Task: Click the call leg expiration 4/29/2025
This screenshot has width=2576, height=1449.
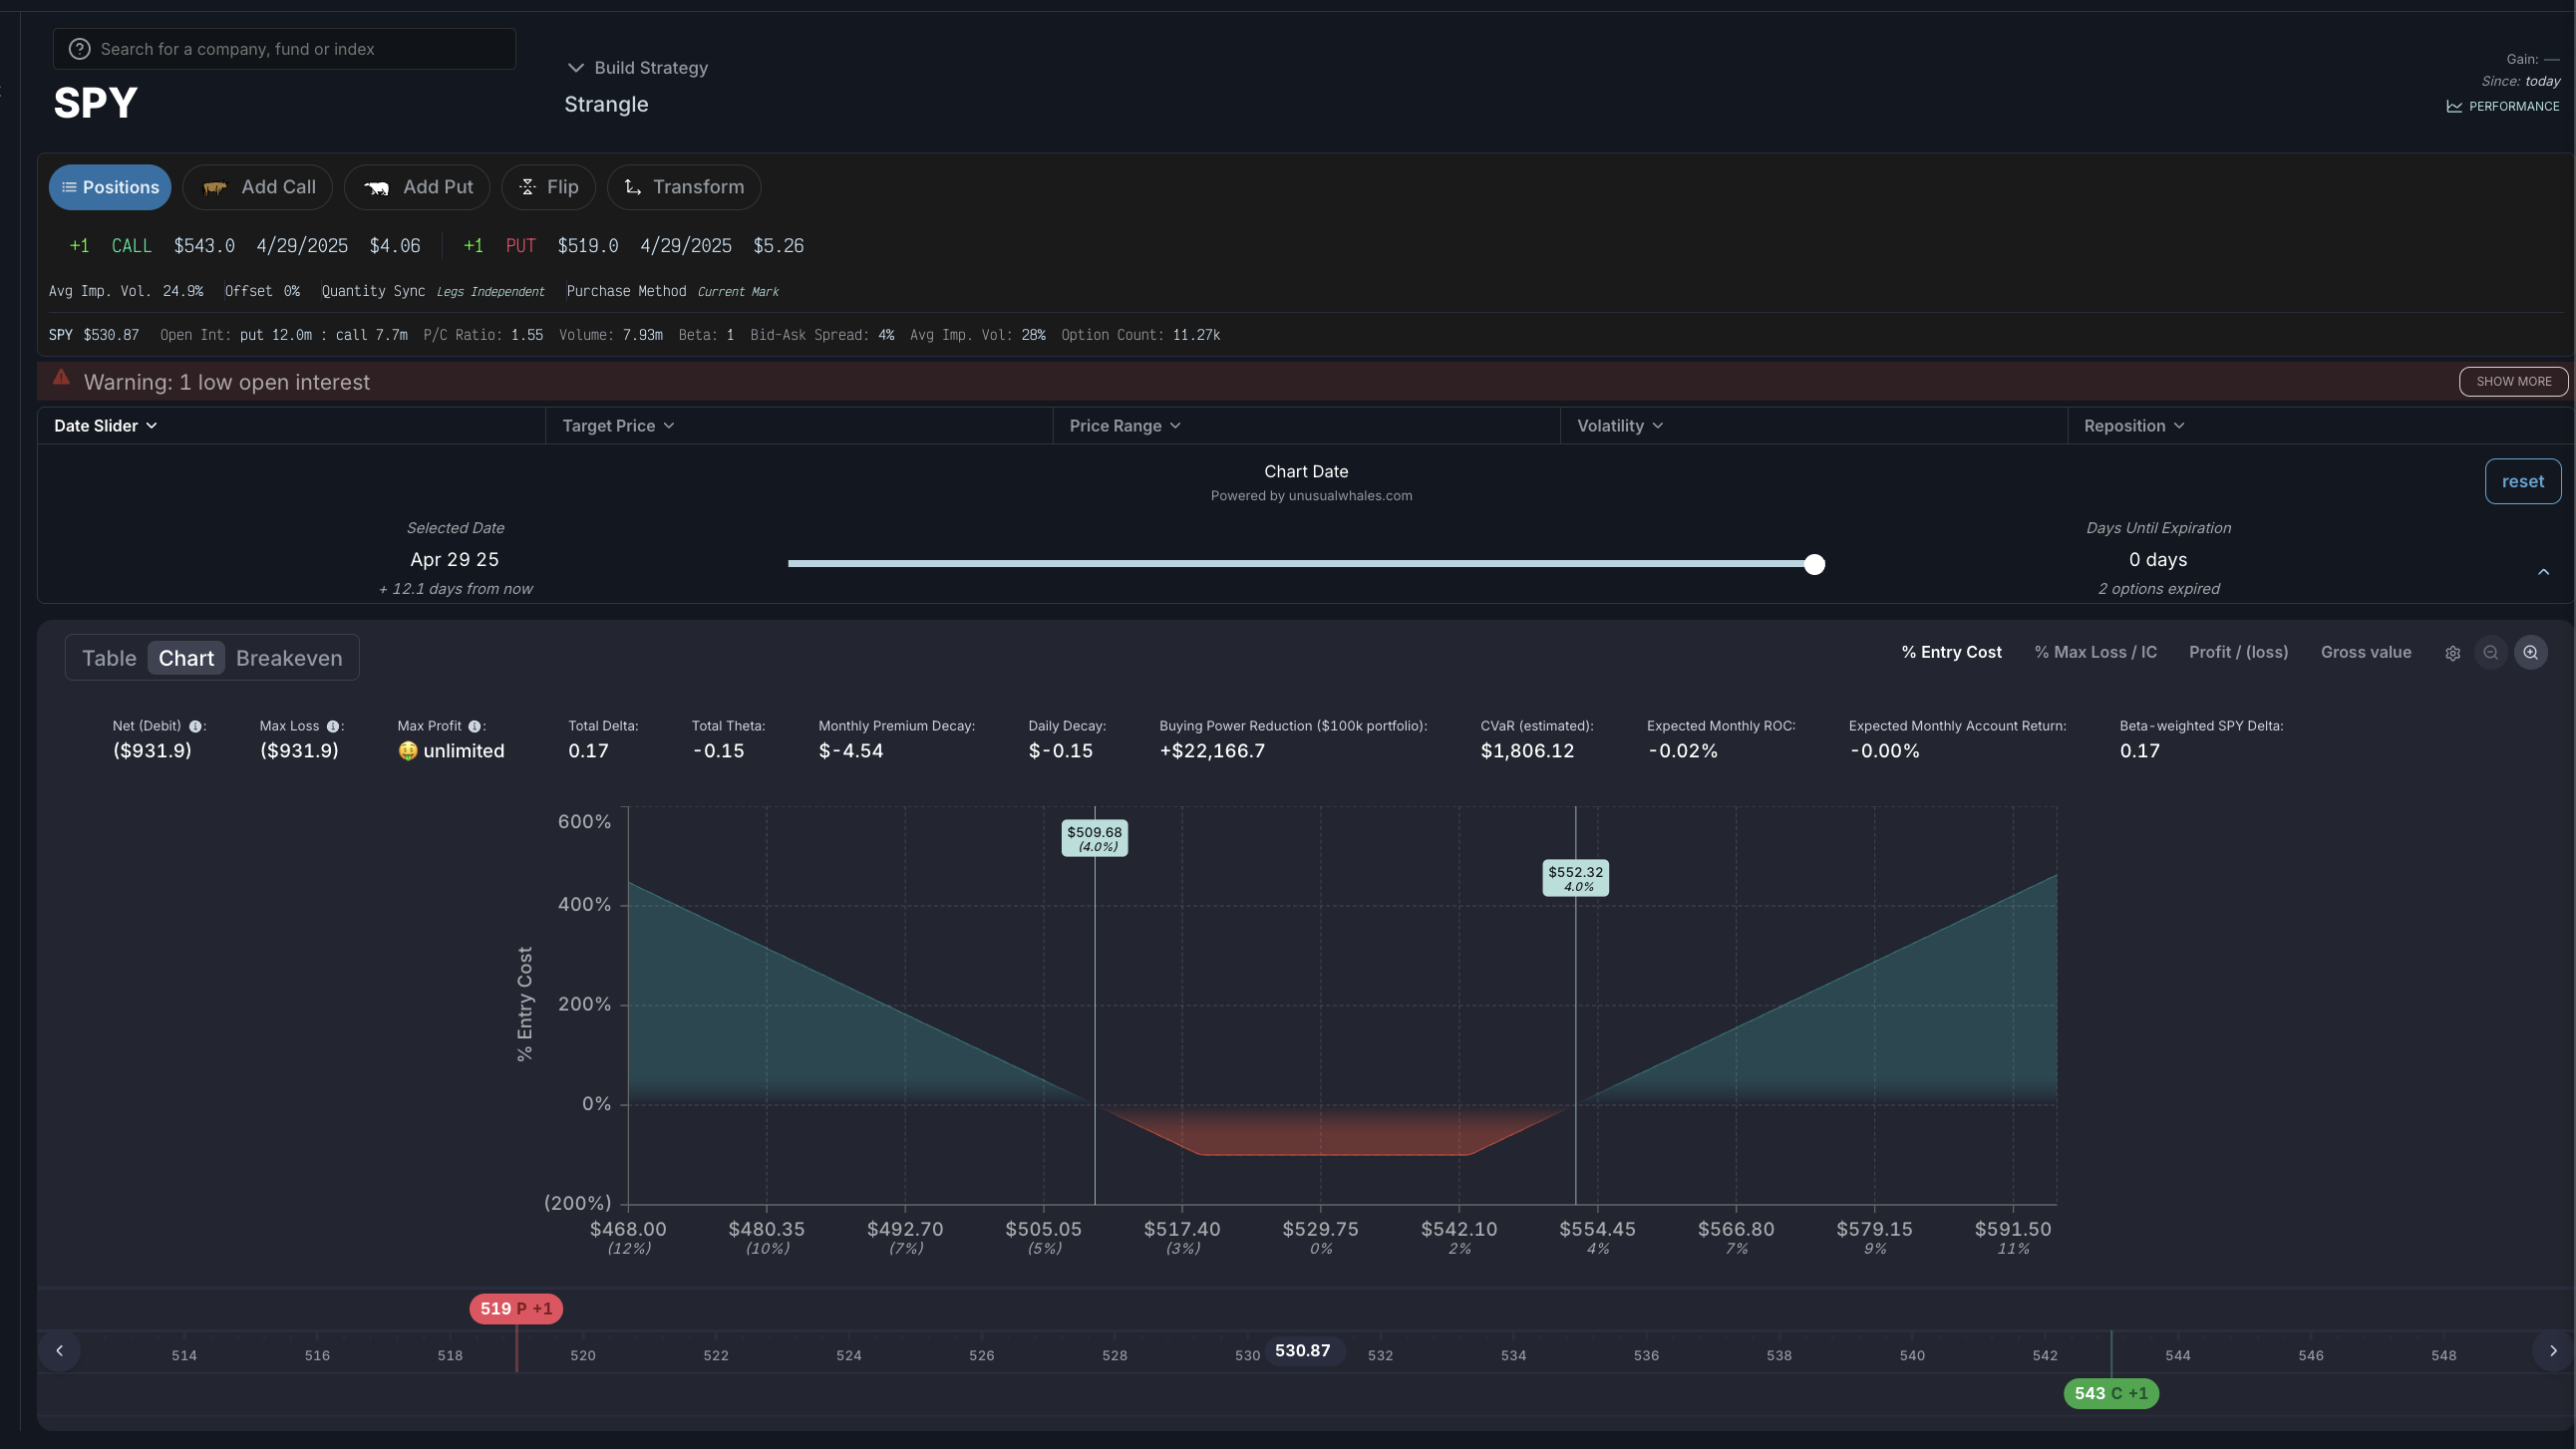Action: [x=302, y=246]
